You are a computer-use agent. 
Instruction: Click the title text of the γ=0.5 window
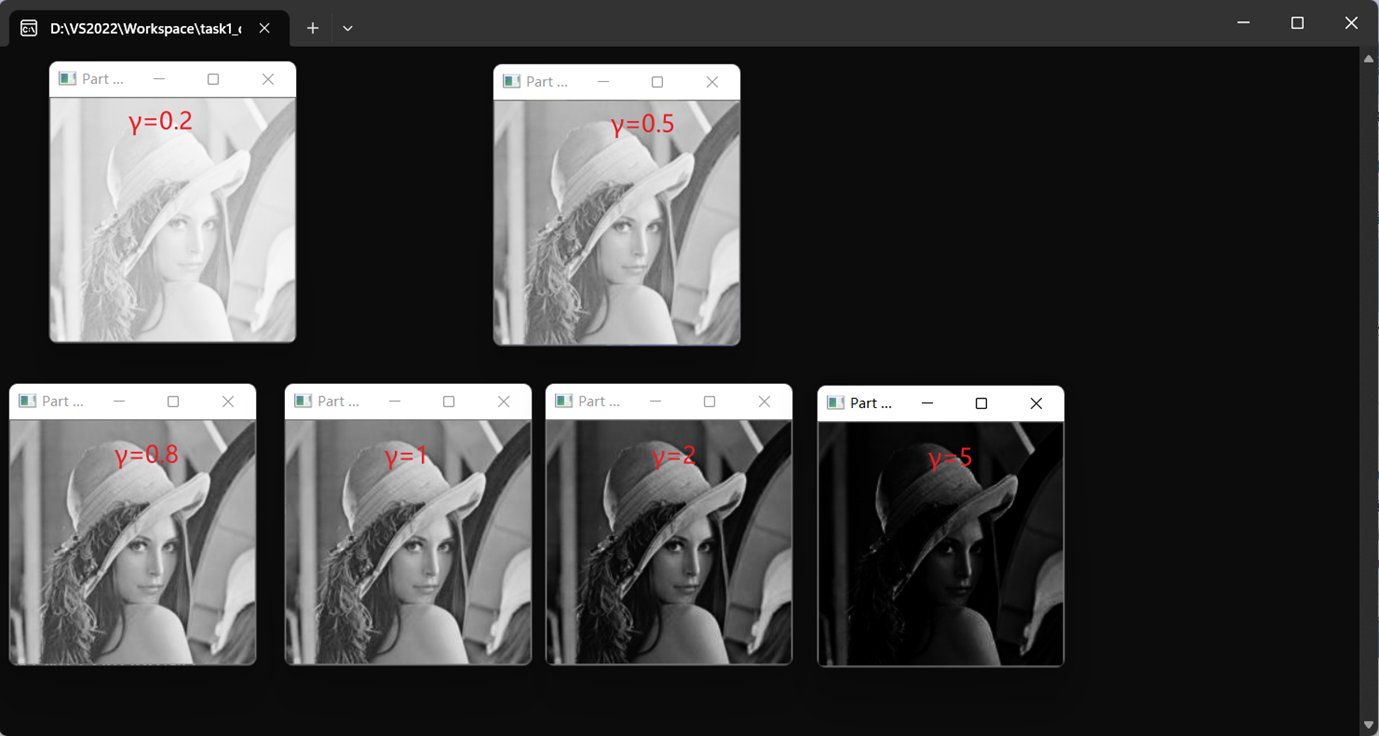546,82
